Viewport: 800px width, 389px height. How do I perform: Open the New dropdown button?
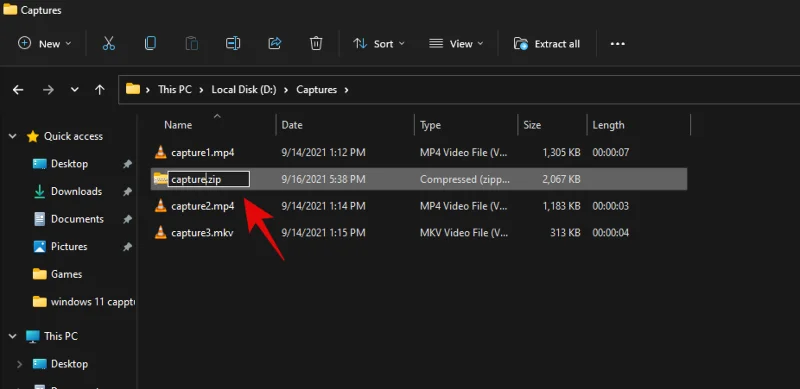click(x=44, y=44)
